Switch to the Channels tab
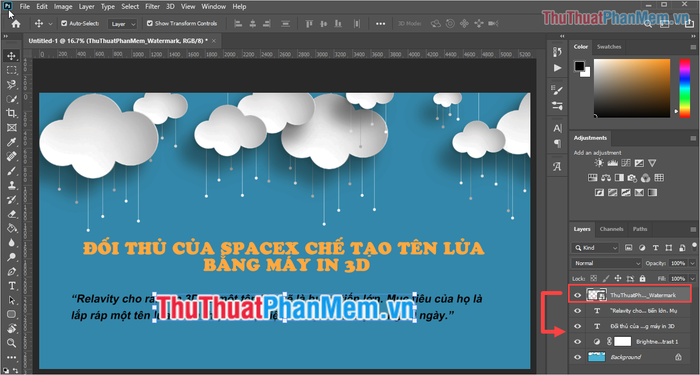 [611, 229]
